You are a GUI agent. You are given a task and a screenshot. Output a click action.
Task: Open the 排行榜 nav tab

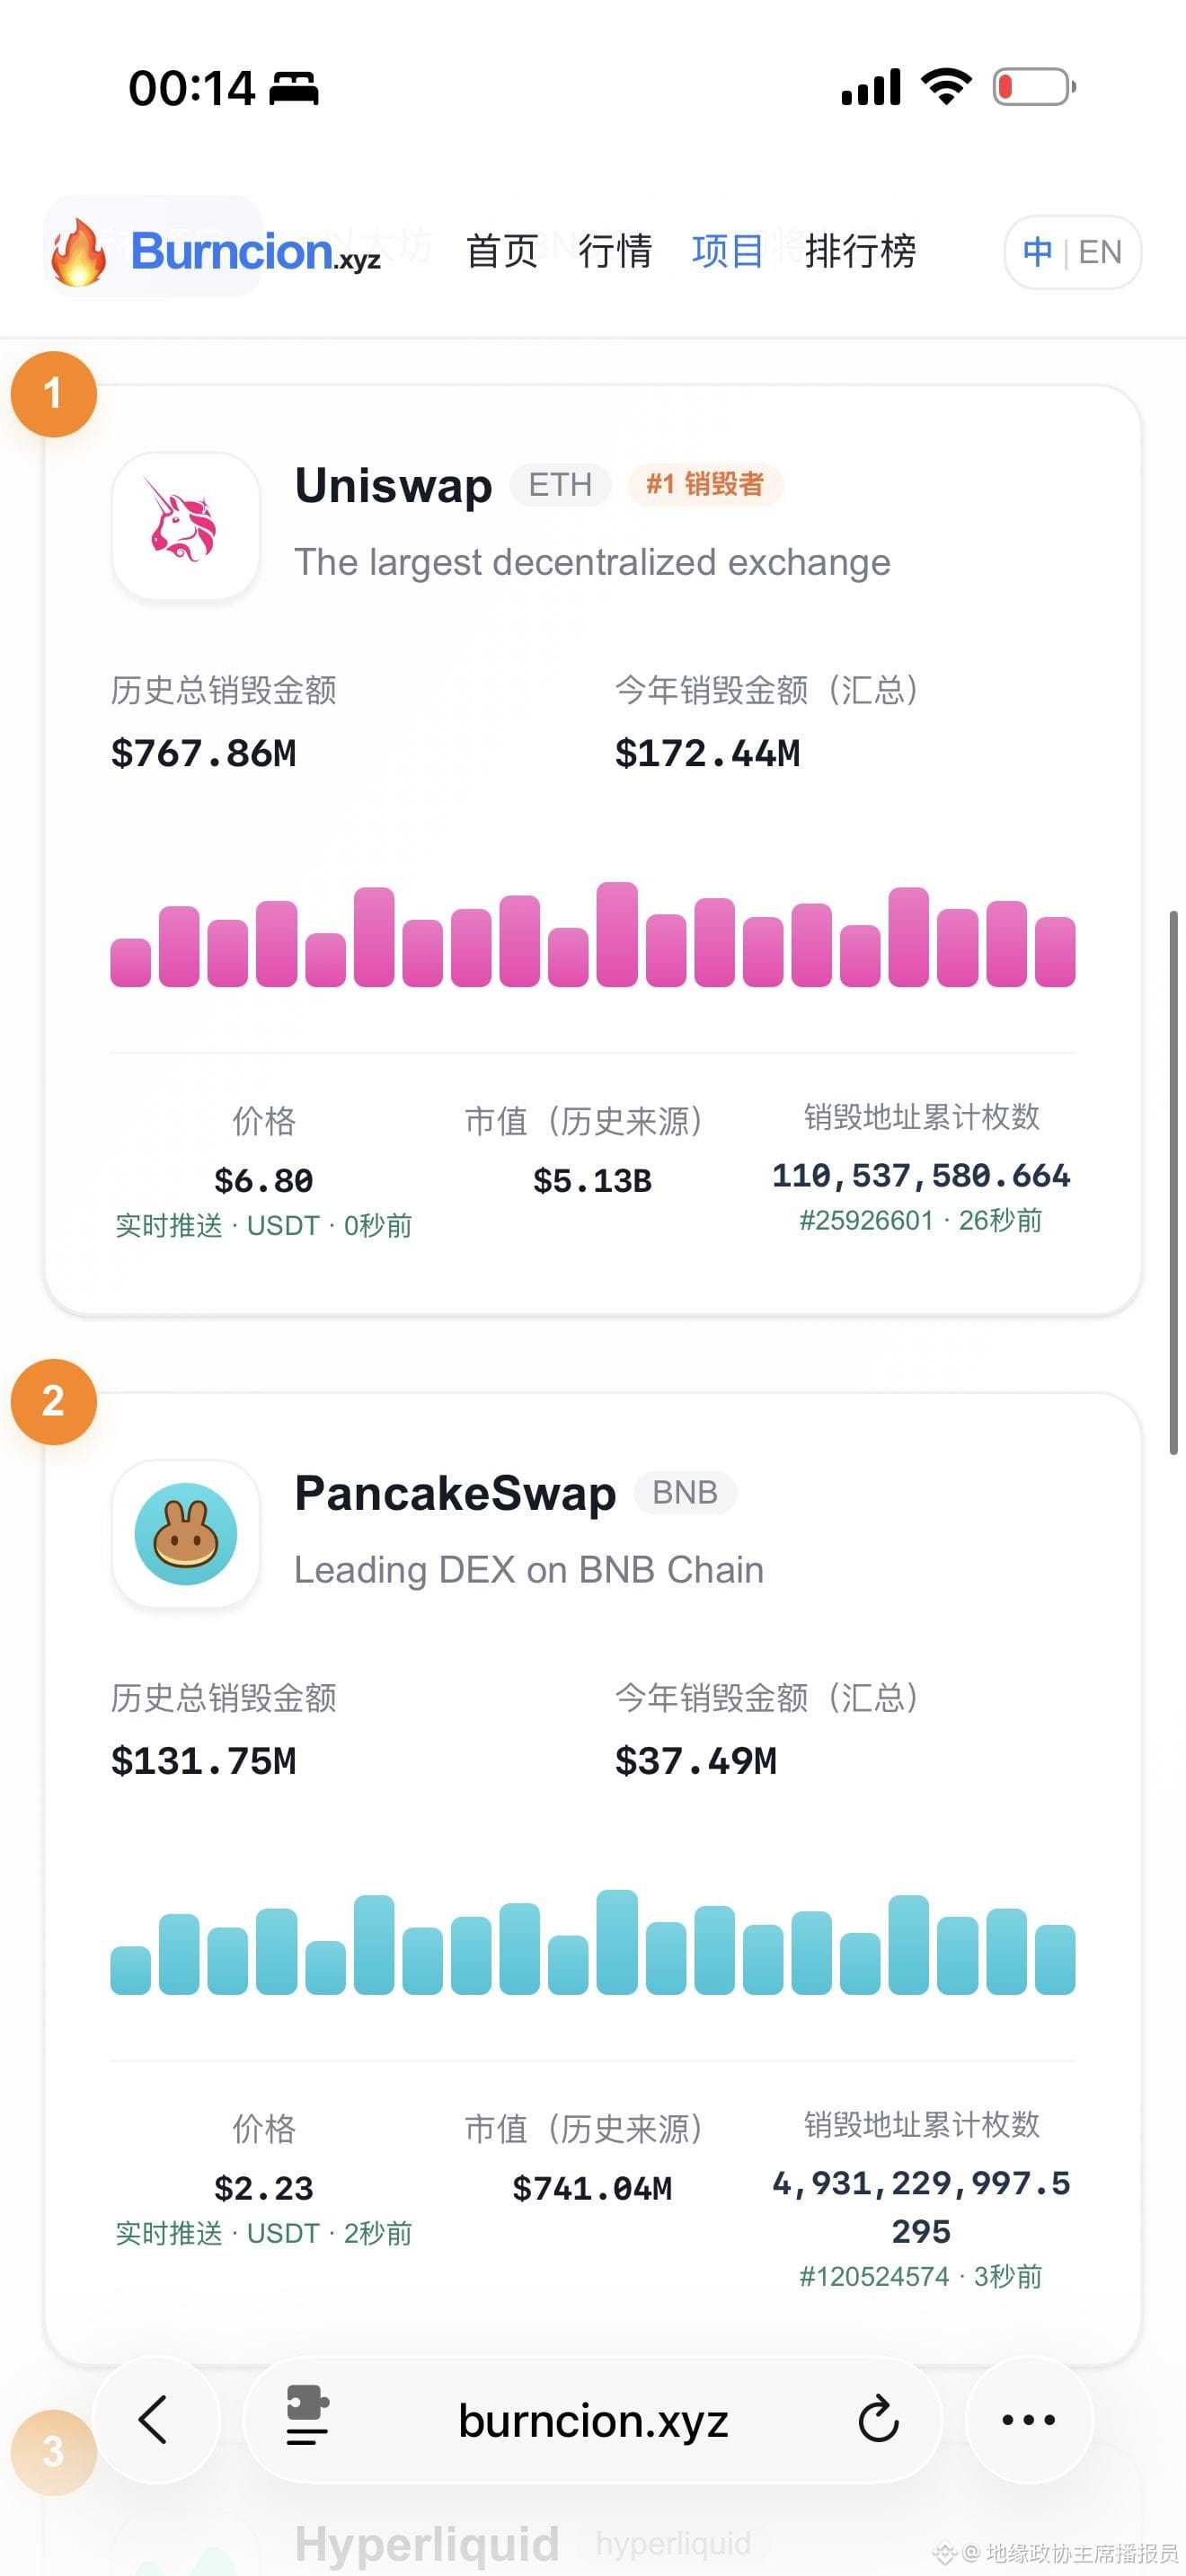(x=861, y=251)
